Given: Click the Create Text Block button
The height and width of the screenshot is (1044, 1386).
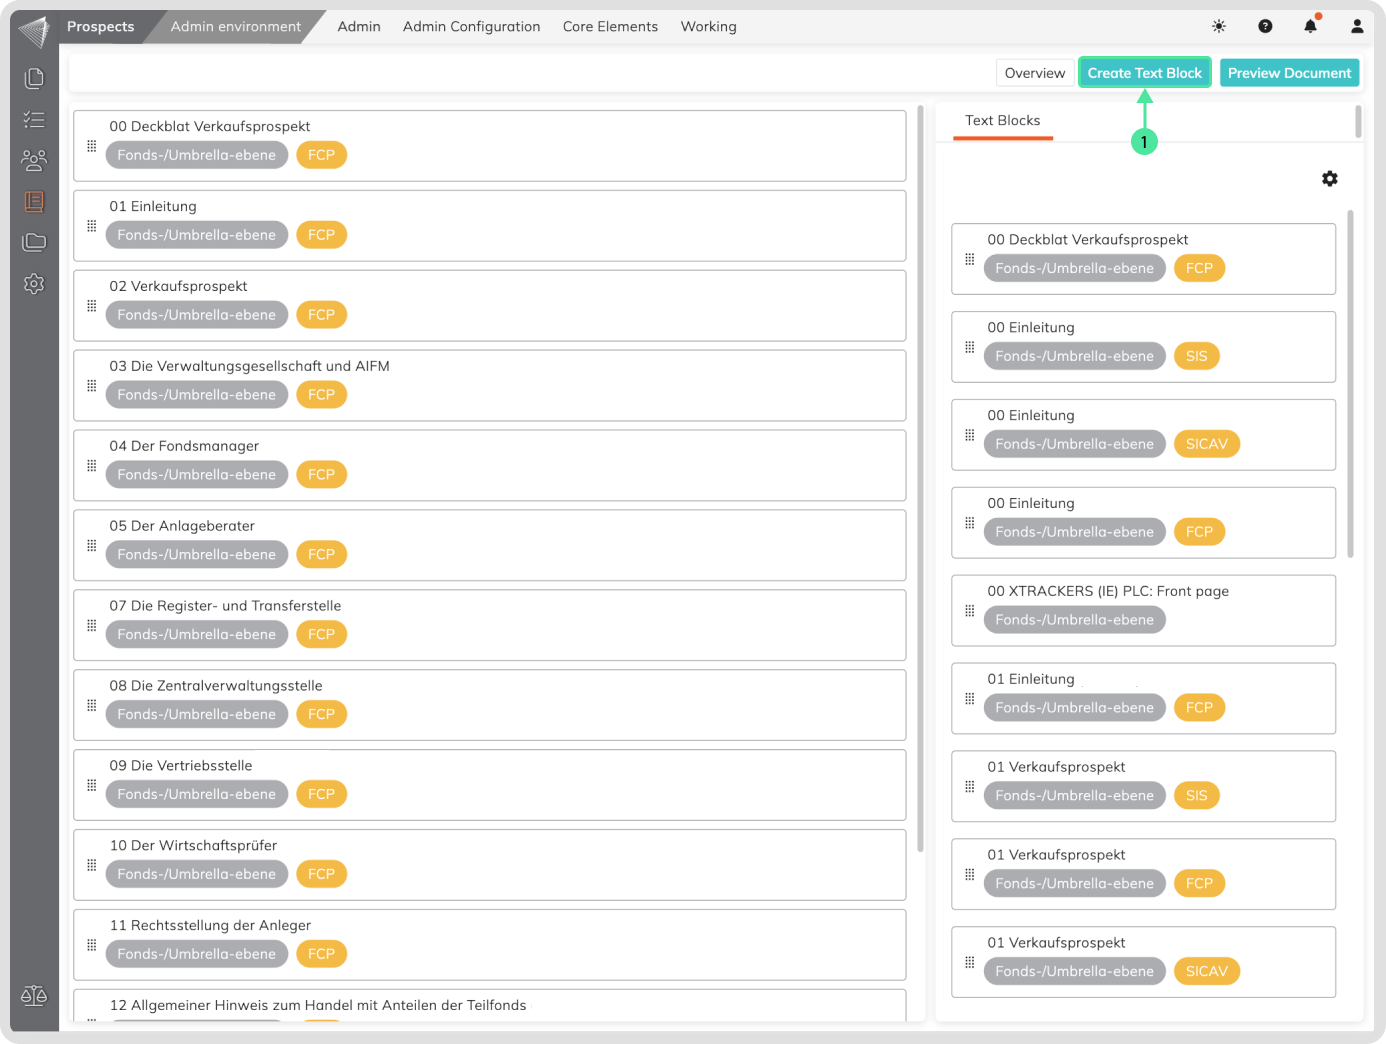Looking at the screenshot, I should click(1144, 73).
